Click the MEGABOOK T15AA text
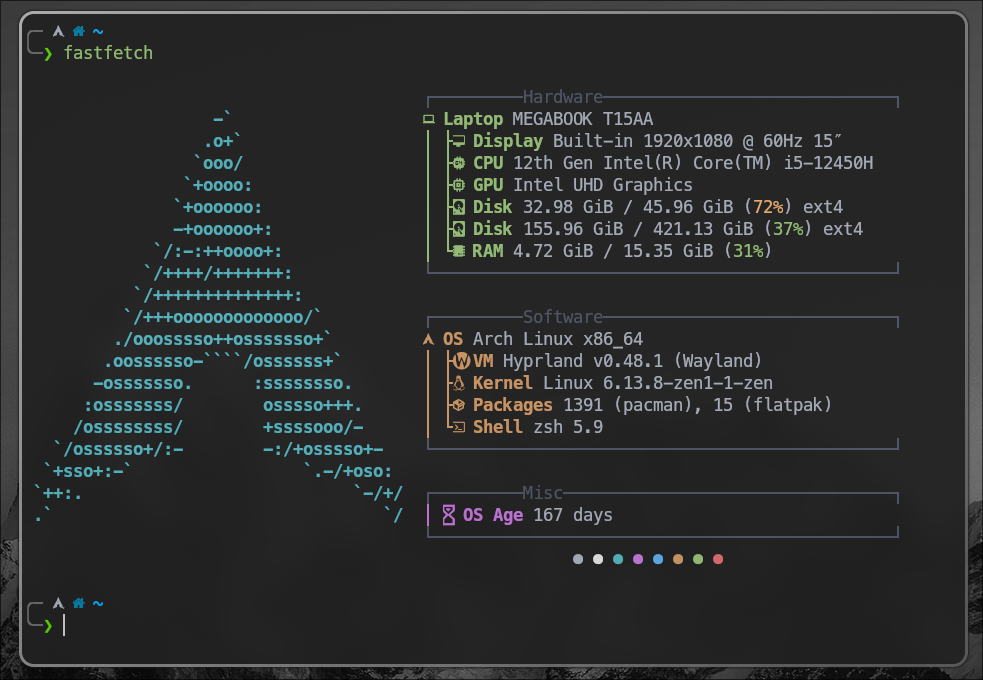 582,119
